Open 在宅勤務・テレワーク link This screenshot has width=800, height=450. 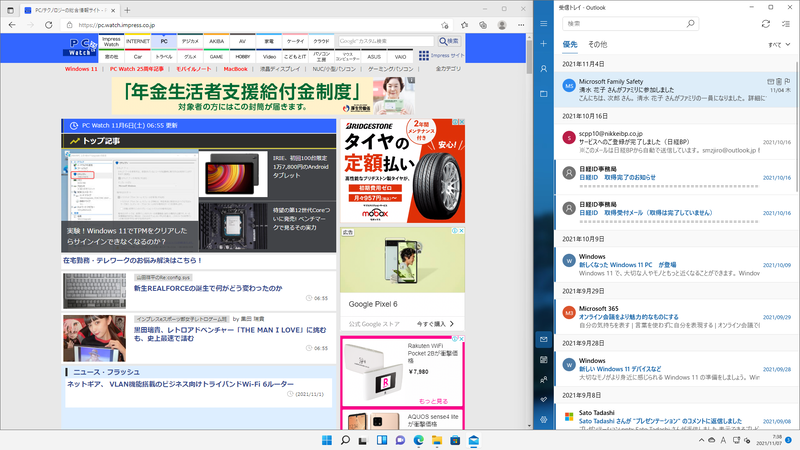tap(133, 260)
